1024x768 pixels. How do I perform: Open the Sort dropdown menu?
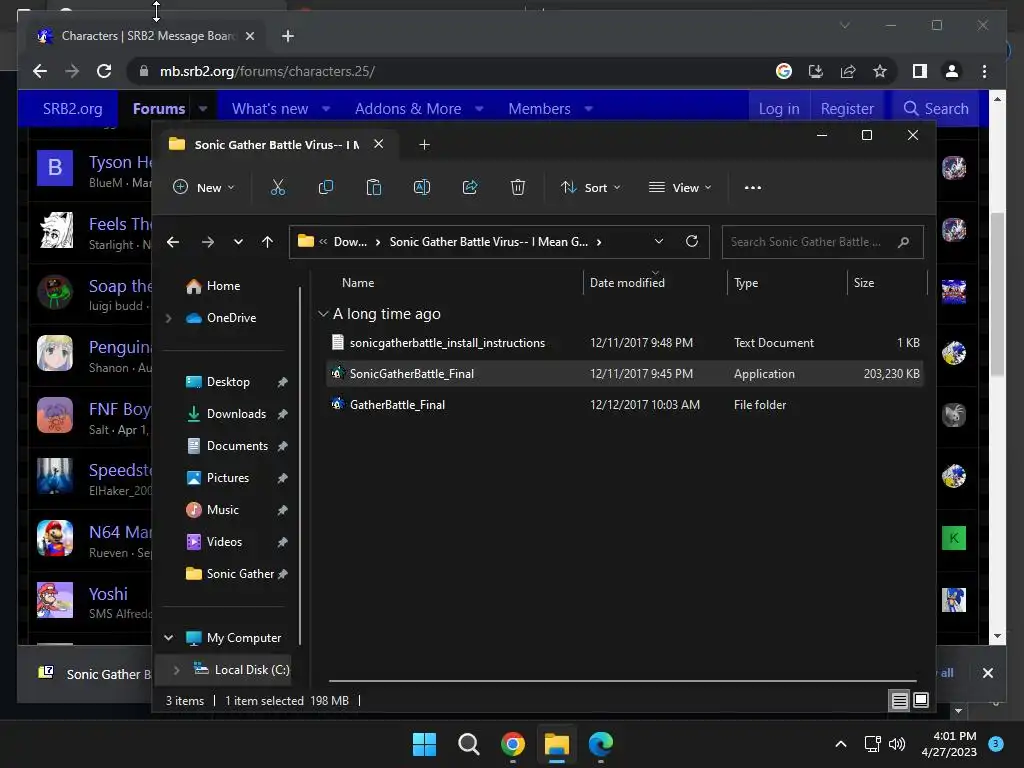(x=590, y=187)
